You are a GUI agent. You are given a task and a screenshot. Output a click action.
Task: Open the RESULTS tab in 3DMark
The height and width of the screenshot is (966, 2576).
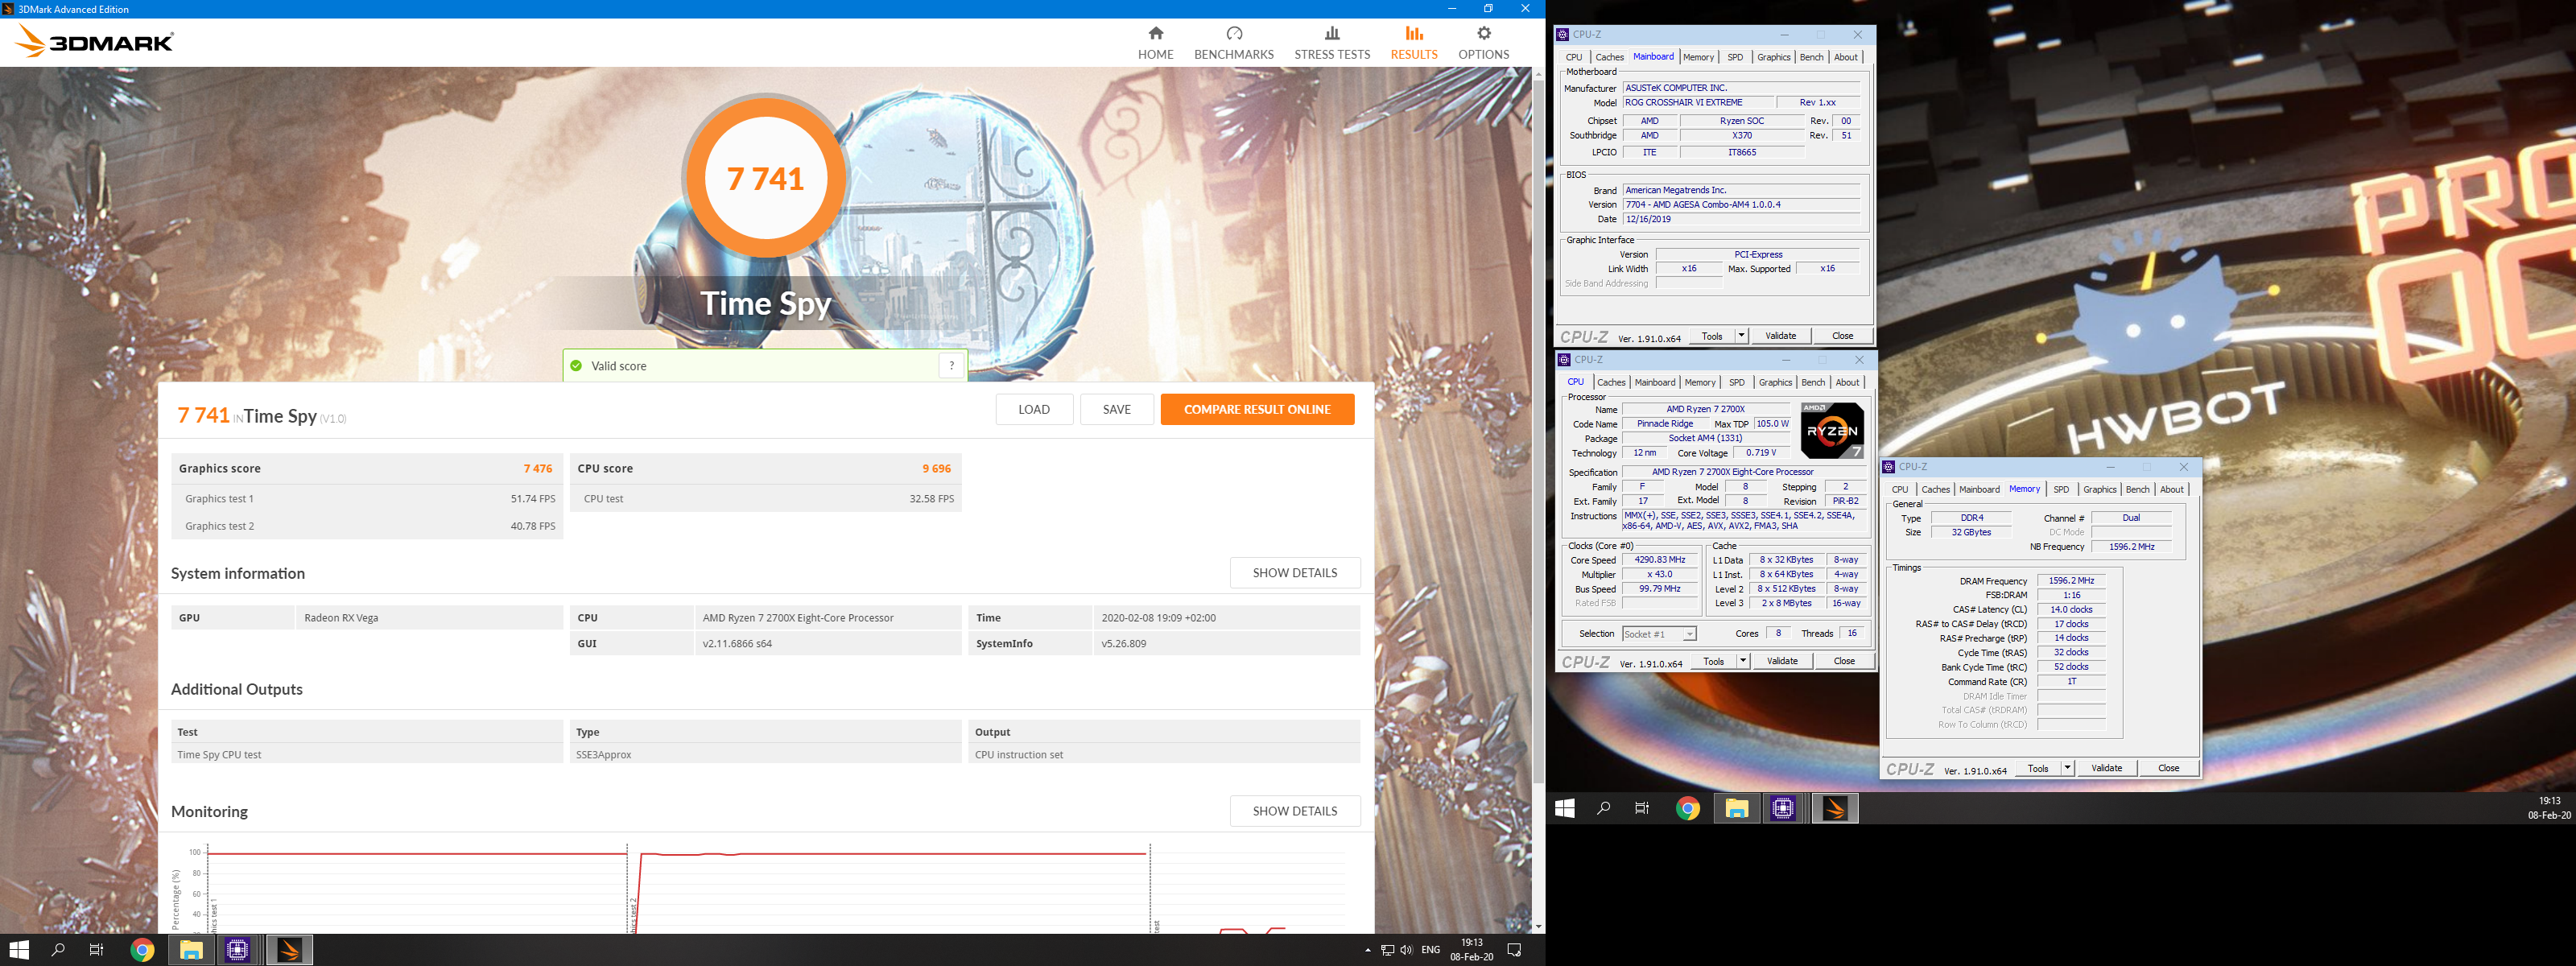1413,43
